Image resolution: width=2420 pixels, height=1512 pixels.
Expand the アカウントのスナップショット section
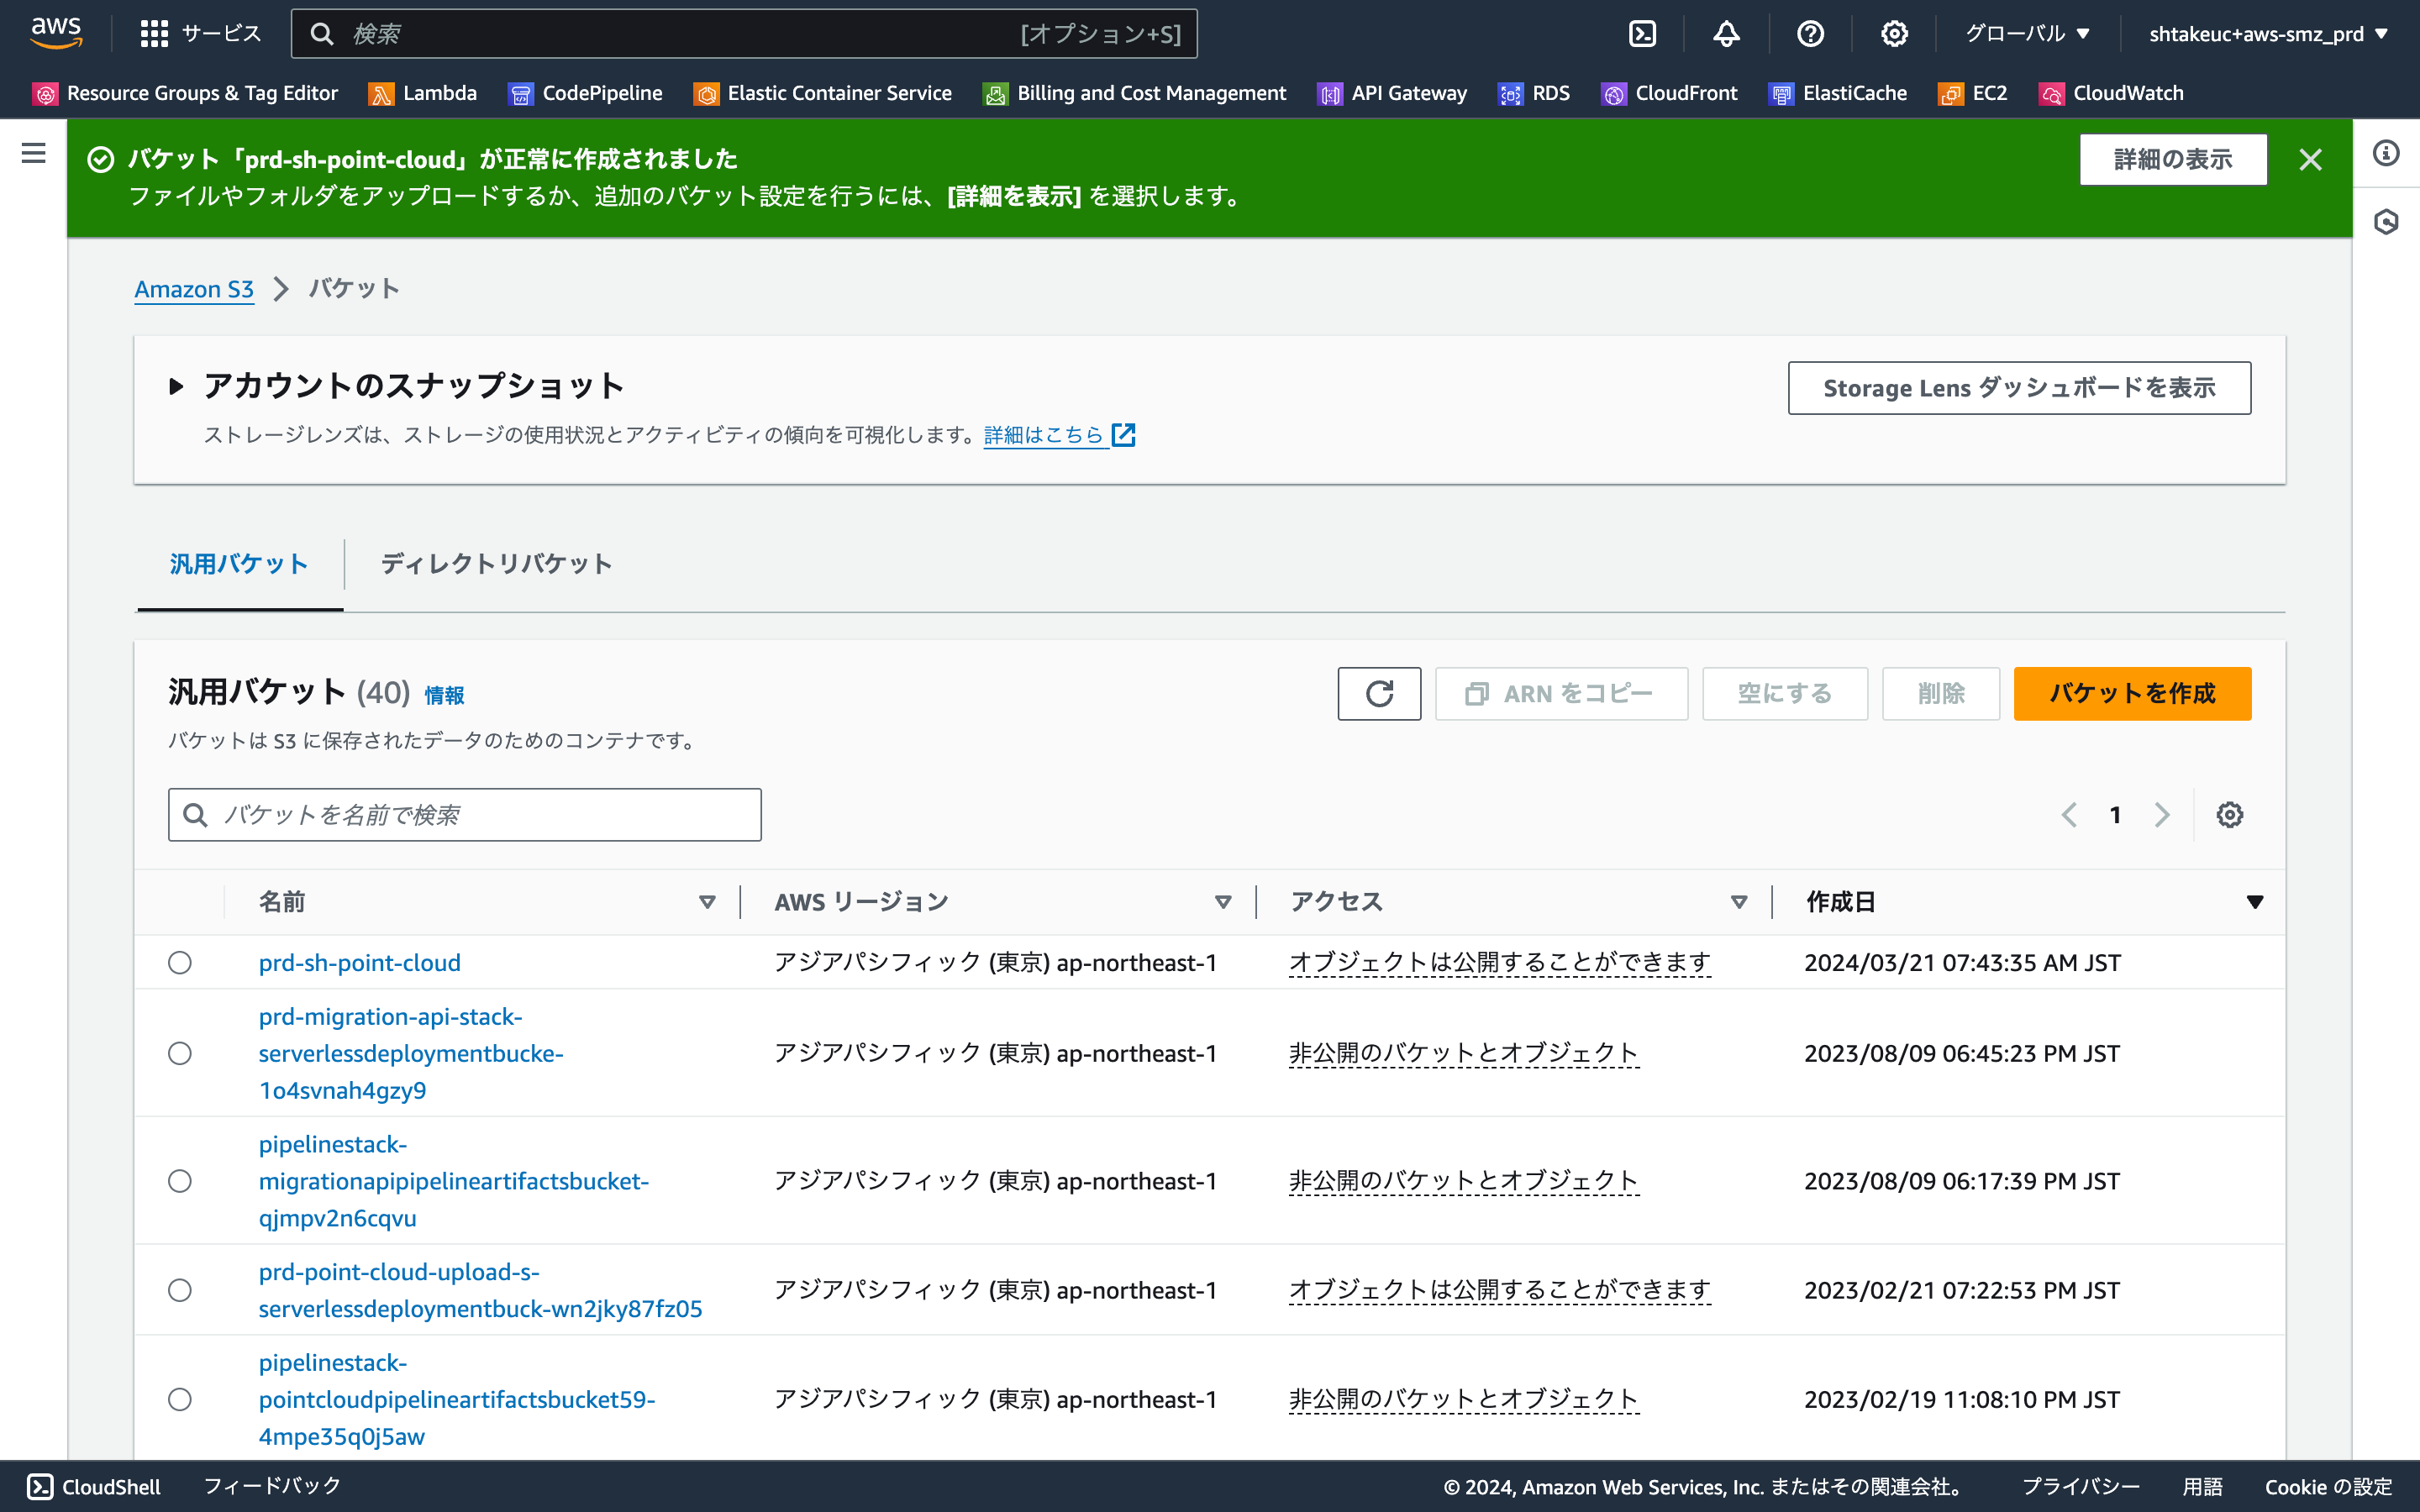(178, 385)
